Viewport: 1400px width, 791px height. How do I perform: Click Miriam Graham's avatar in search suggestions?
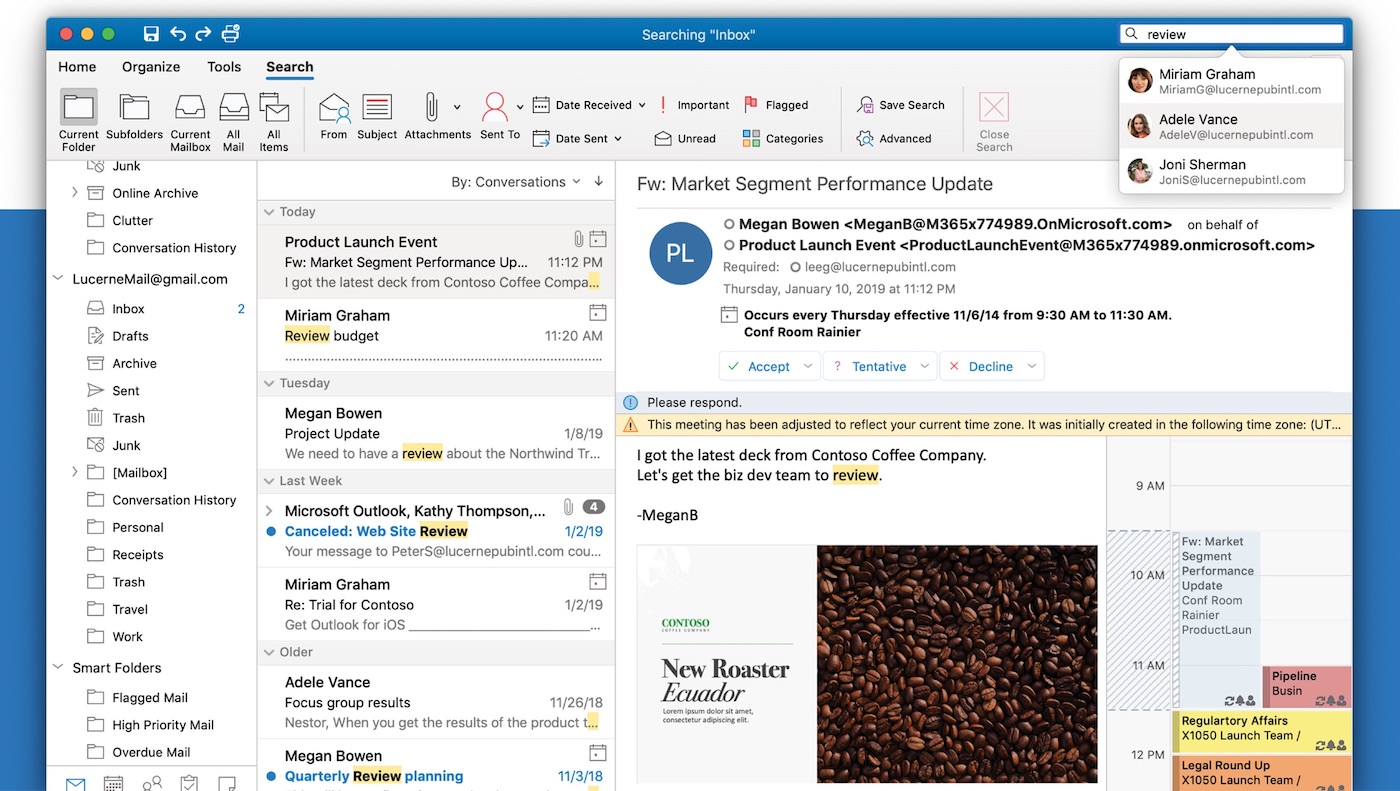click(1140, 80)
